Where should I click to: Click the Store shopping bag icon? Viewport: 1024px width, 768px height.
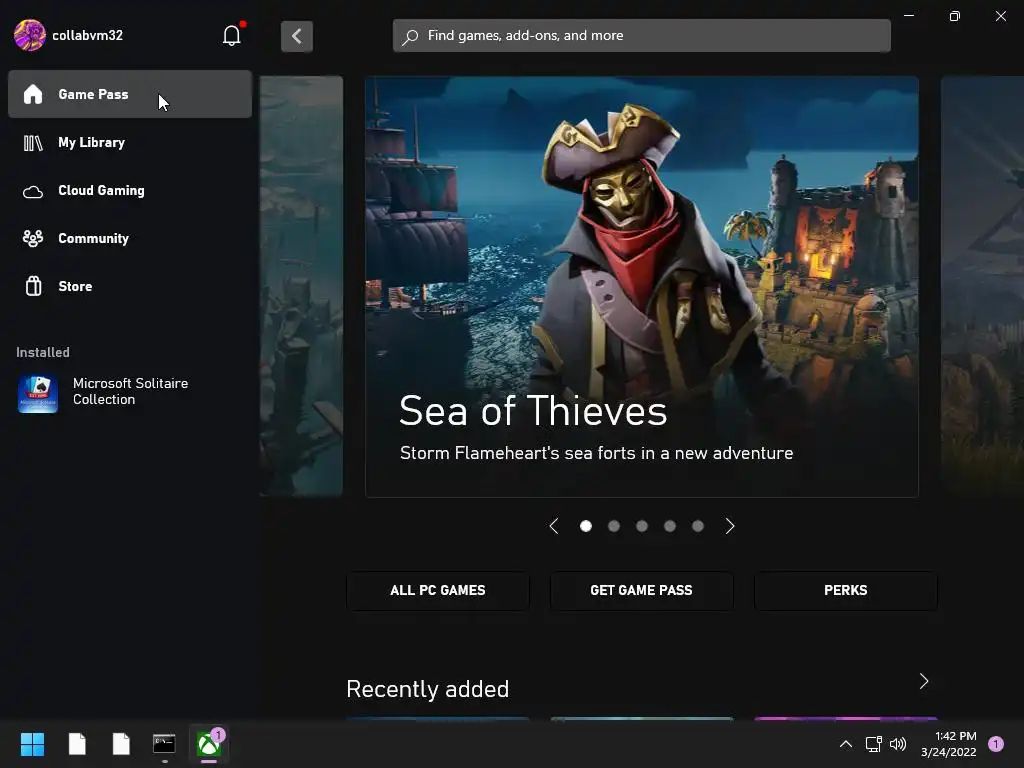(33, 286)
